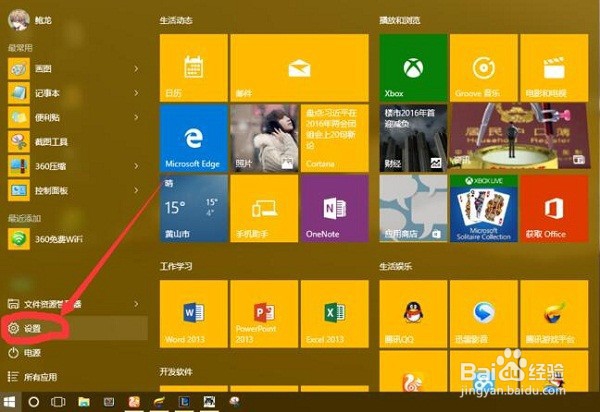Image resolution: width=600 pixels, height=412 pixels.
Task: Open 360压缩 from the list
Action: [x=75, y=166]
